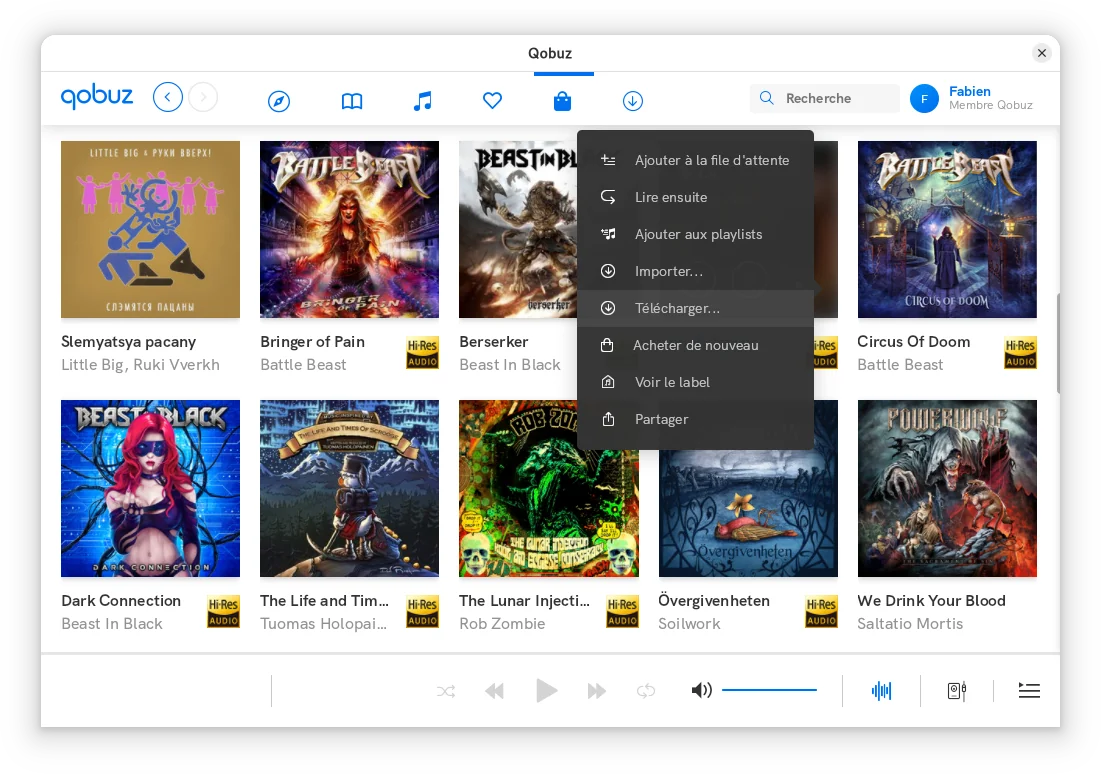Go forward with the right arrow button
The image size is (1101, 774).
204,98
